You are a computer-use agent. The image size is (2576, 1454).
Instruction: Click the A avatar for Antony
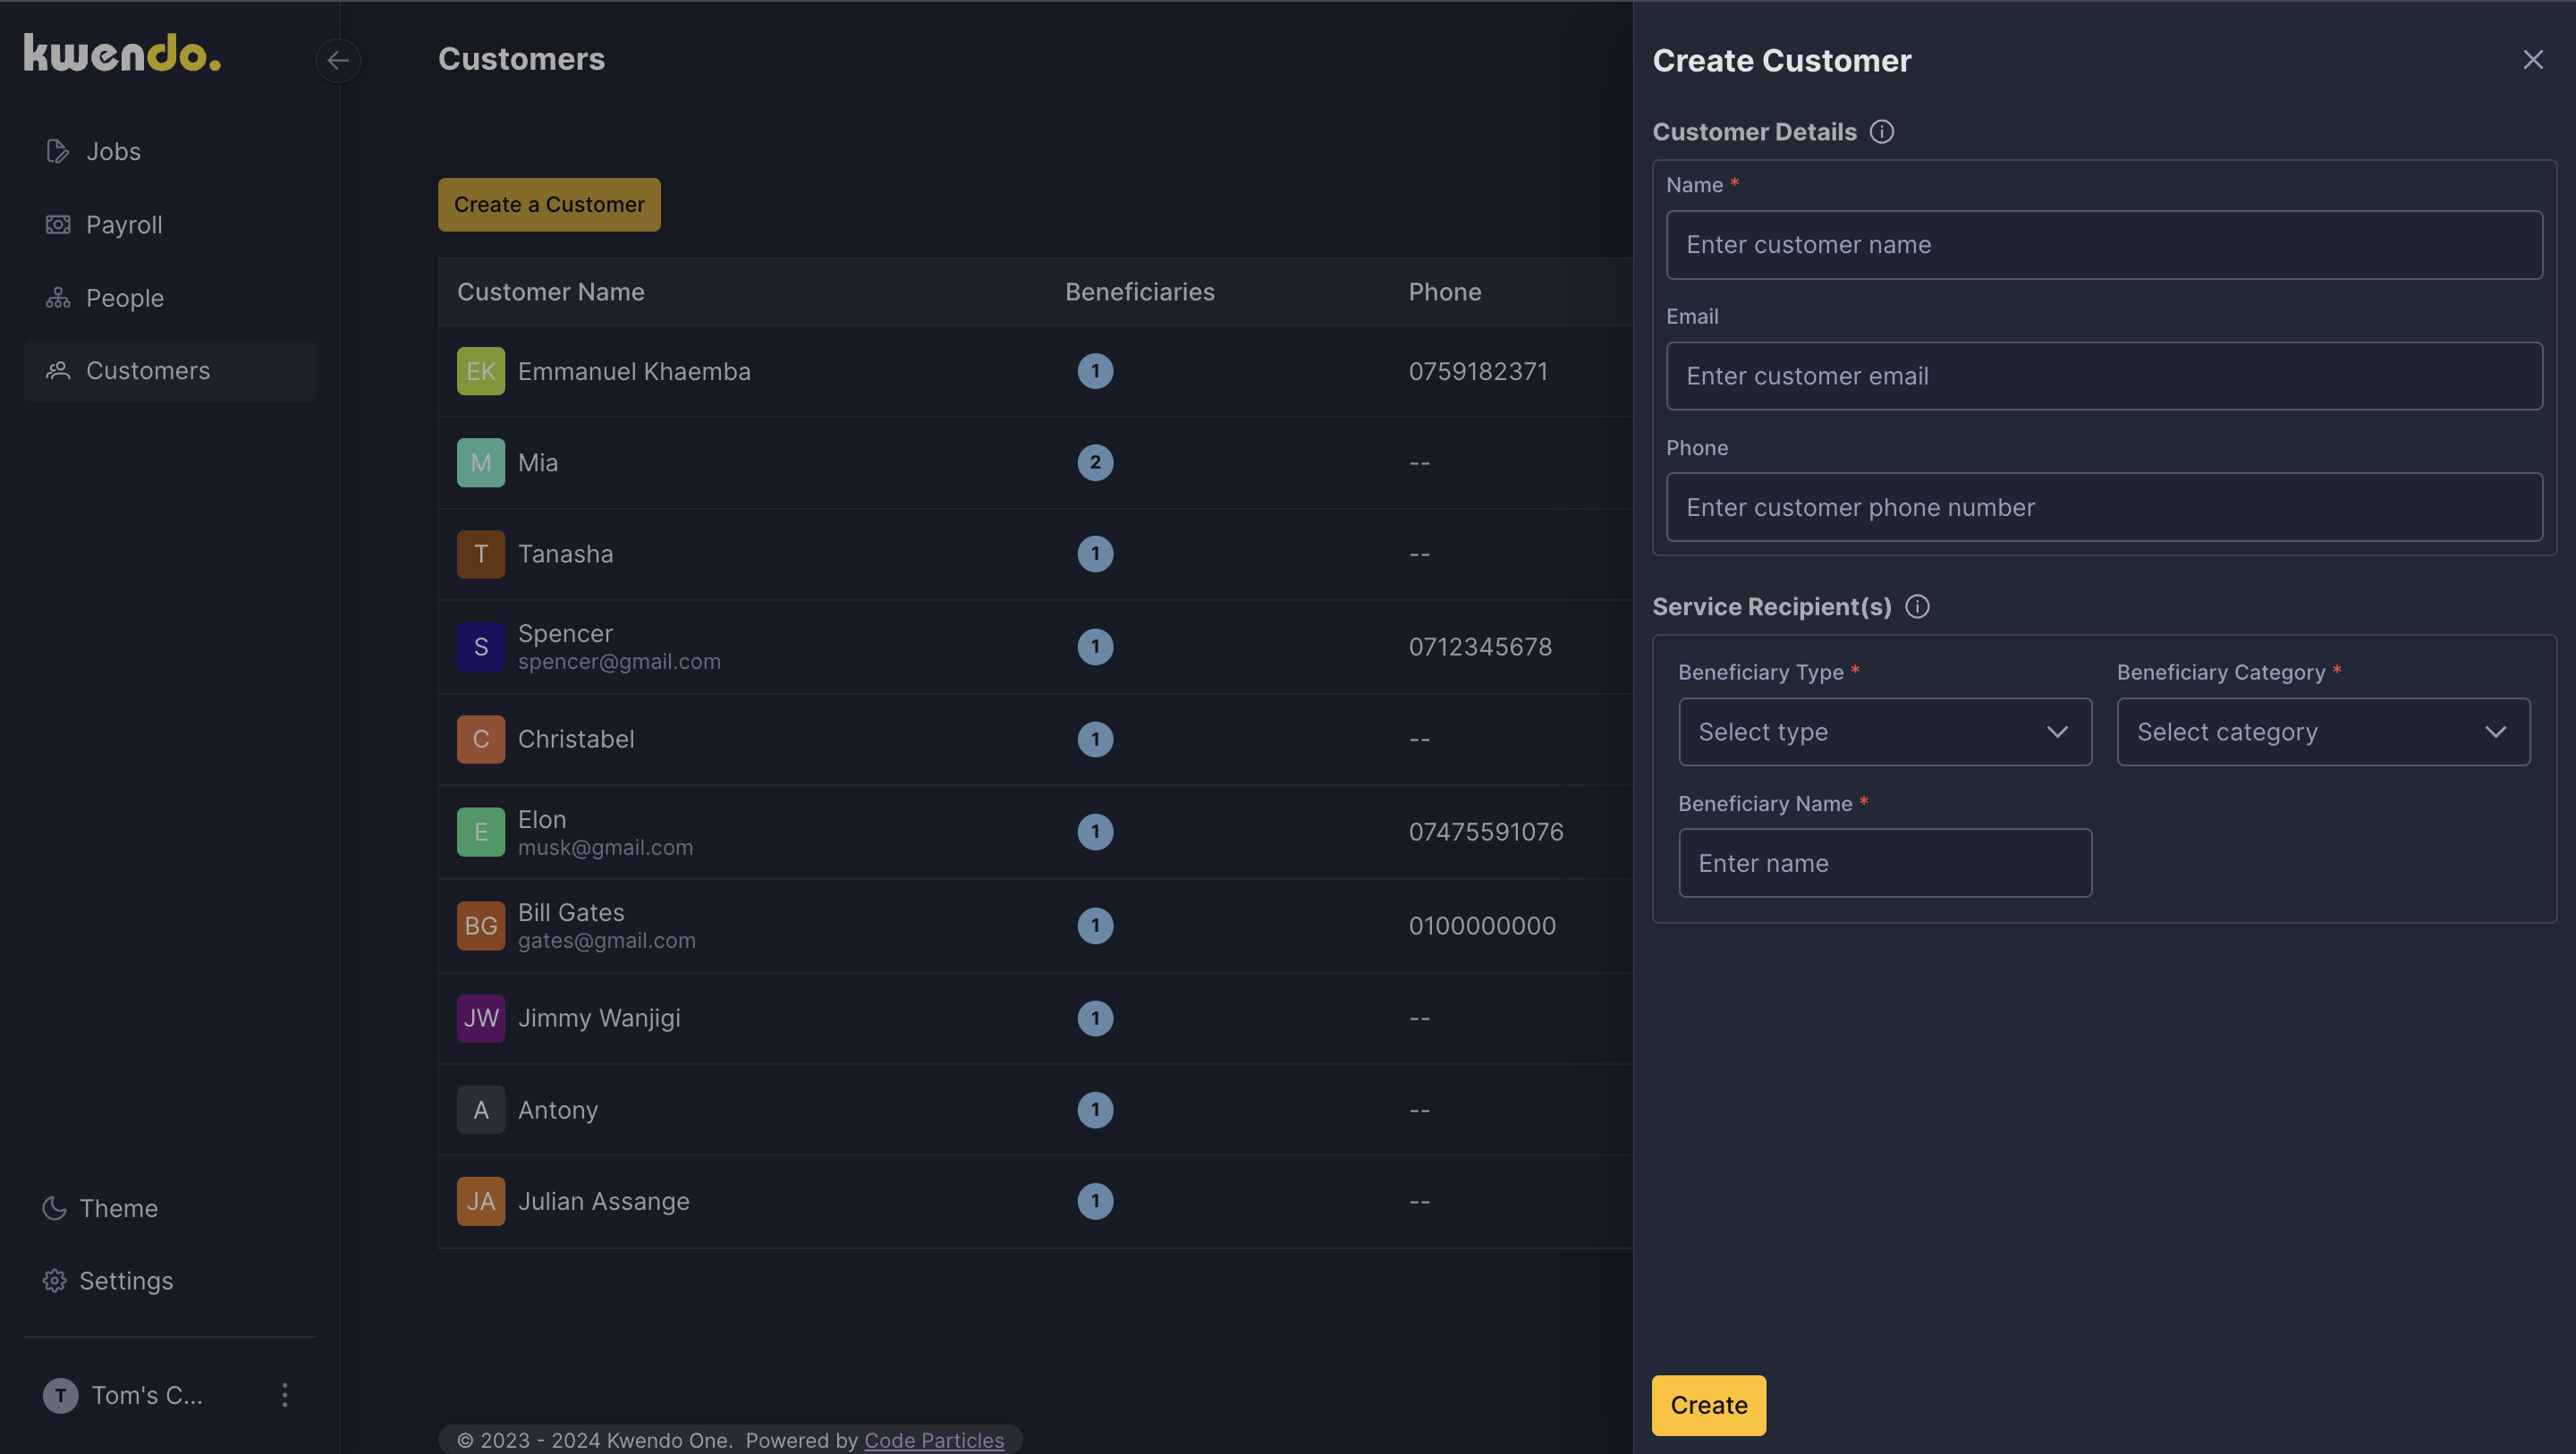tap(481, 1109)
